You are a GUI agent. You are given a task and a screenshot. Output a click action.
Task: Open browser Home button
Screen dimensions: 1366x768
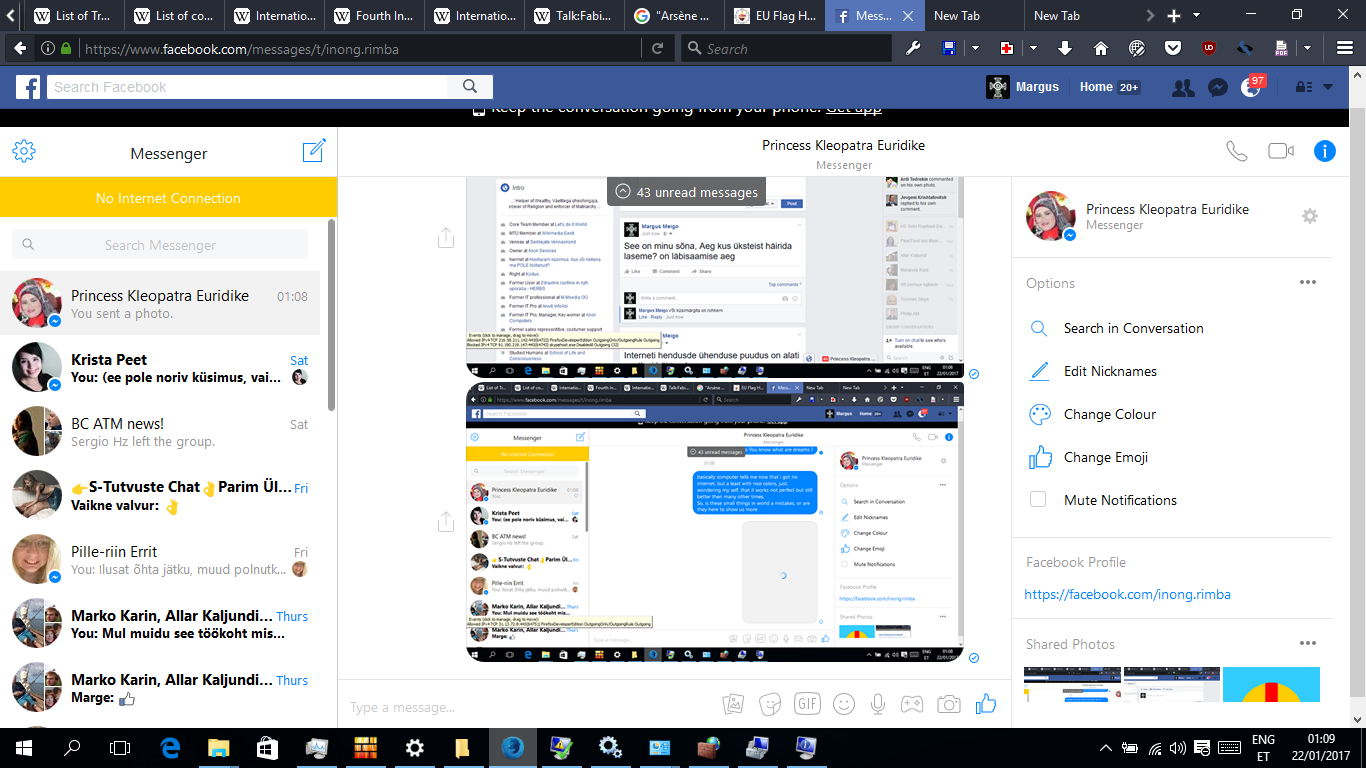pyautogui.click(x=1100, y=48)
